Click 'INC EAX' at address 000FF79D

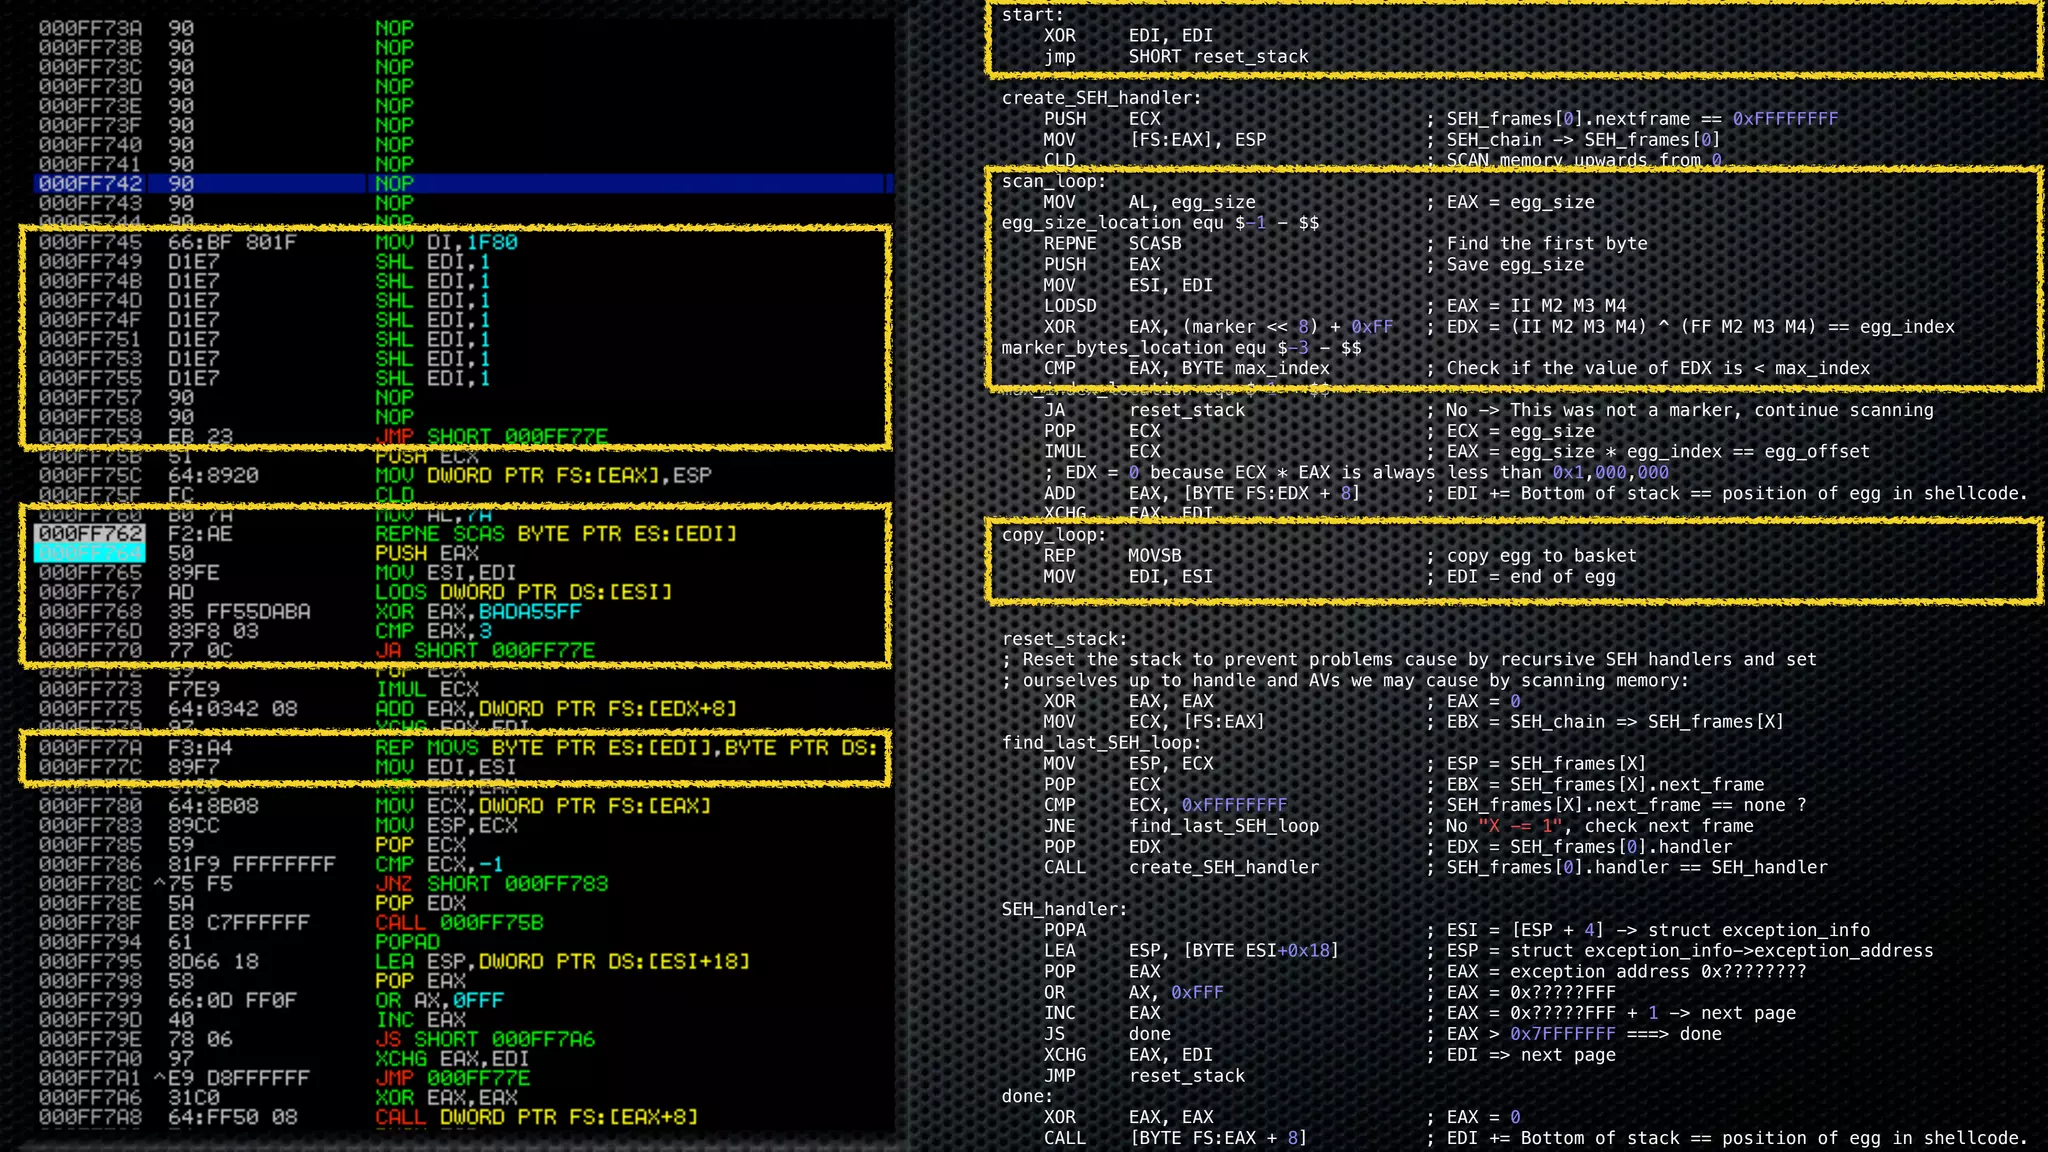pyautogui.click(x=421, y=1021)
